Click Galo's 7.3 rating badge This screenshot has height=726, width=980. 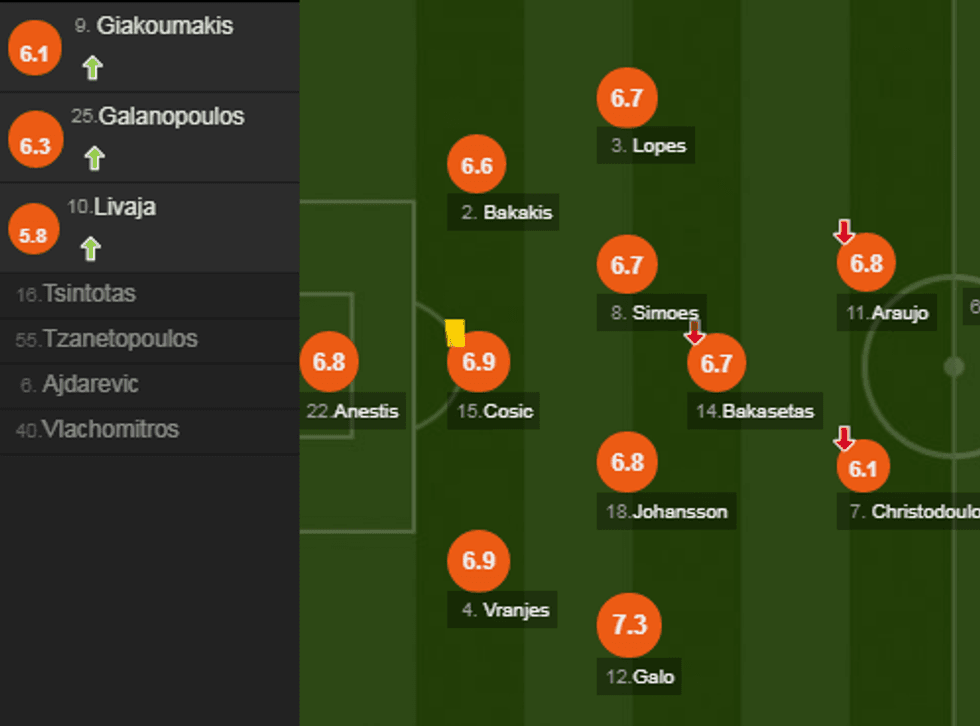pos(629,625)
